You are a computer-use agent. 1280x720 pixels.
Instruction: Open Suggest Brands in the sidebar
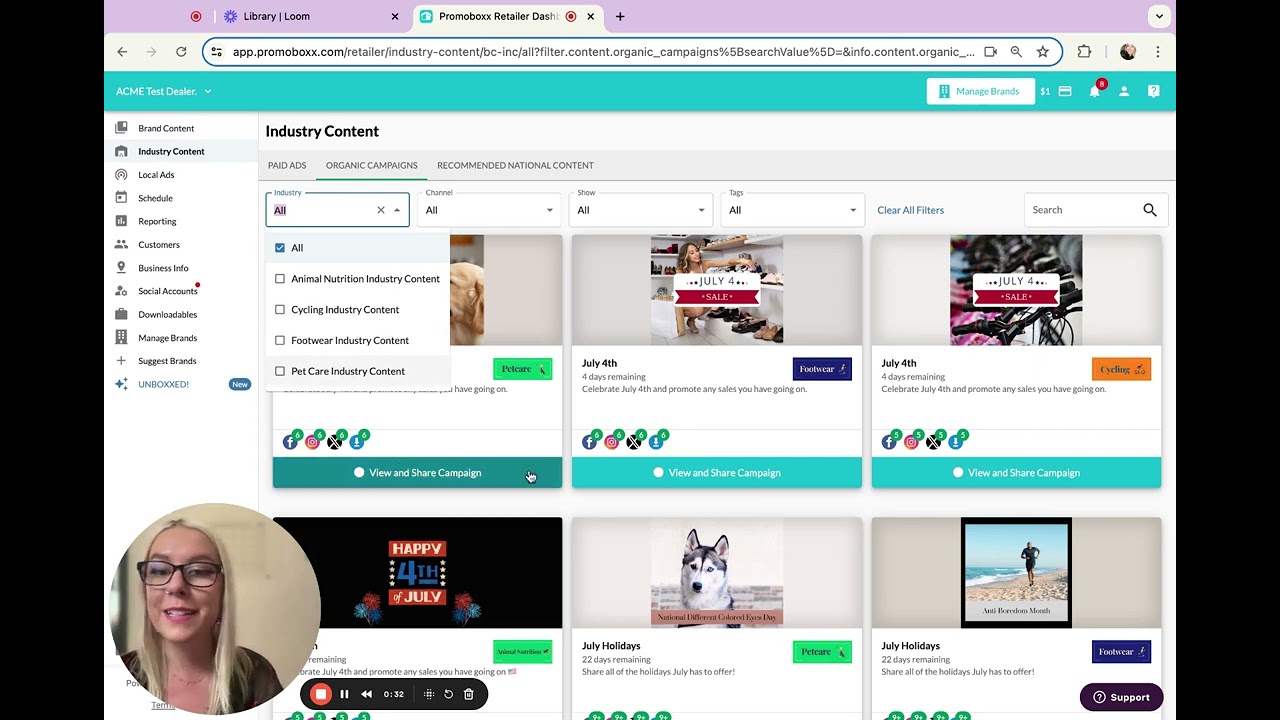coord(180,361)
